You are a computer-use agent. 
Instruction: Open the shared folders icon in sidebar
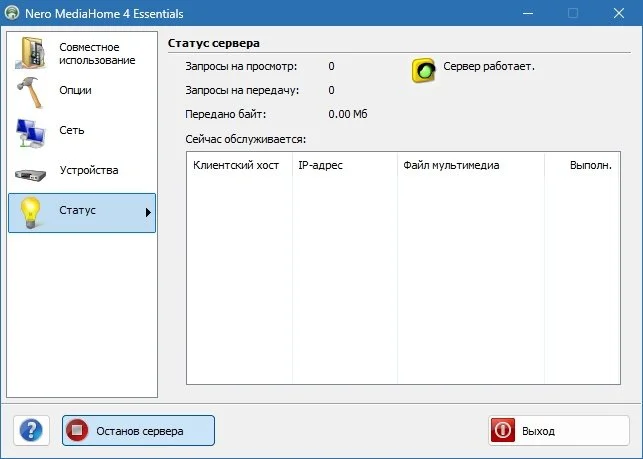(x=30, y=53)
